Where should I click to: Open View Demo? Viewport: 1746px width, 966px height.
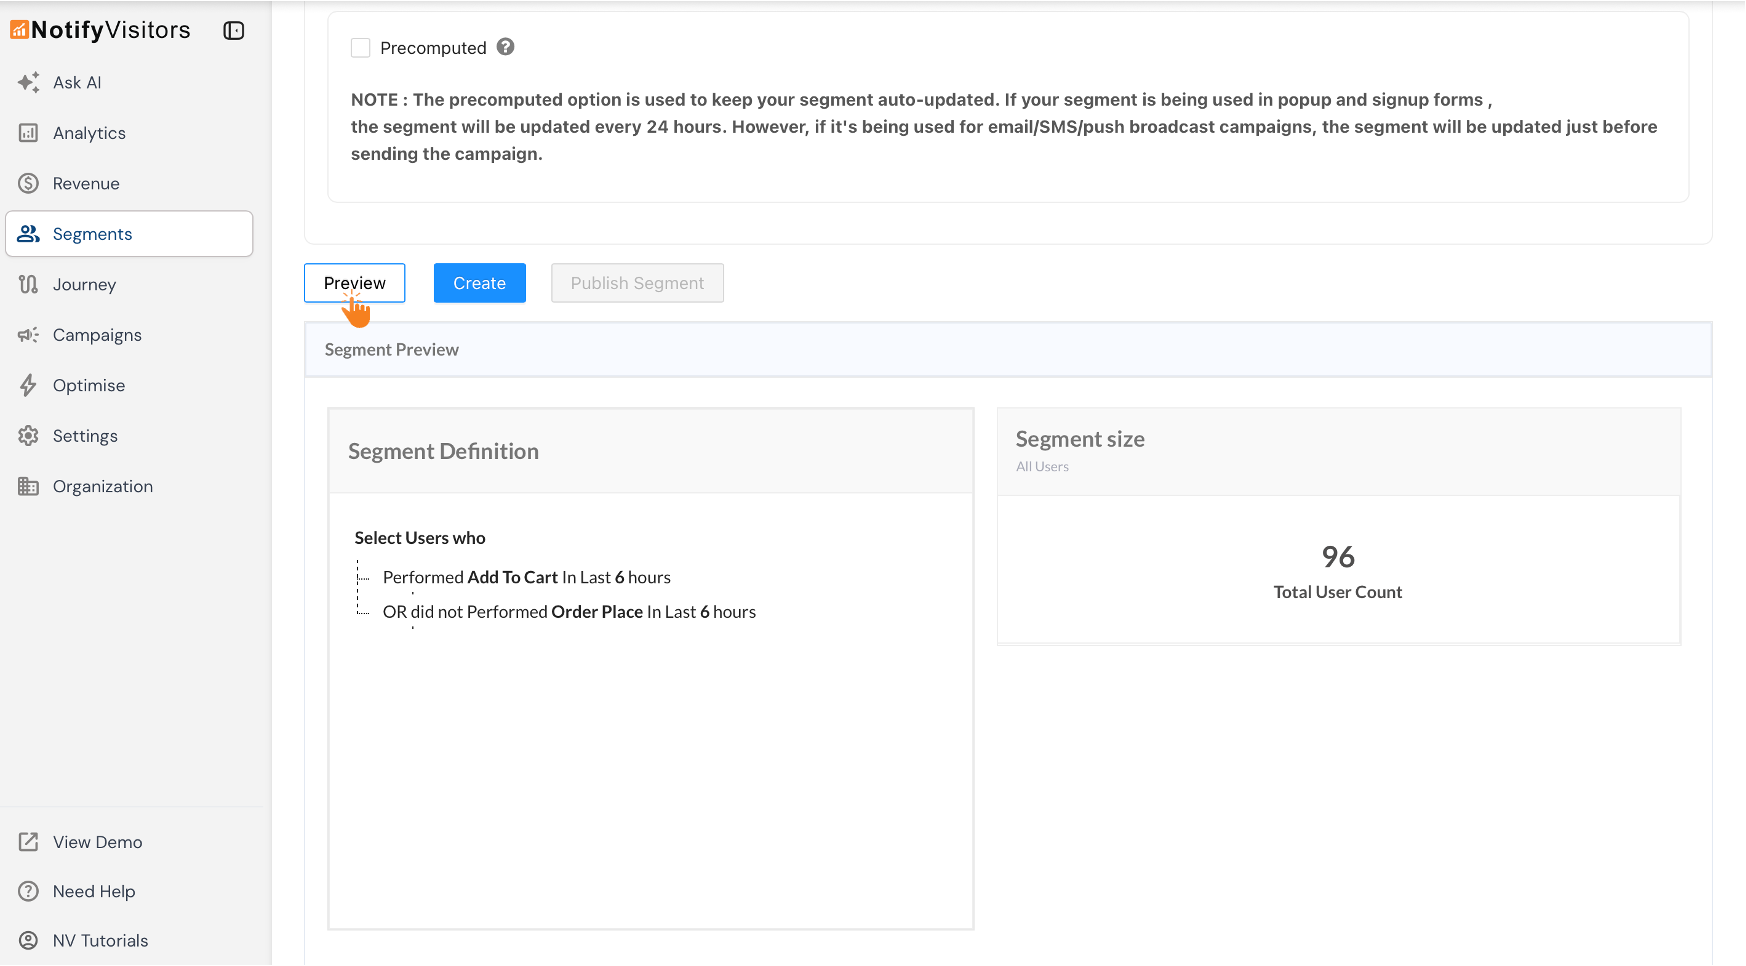pyautogui.click(x=96, y=841)
